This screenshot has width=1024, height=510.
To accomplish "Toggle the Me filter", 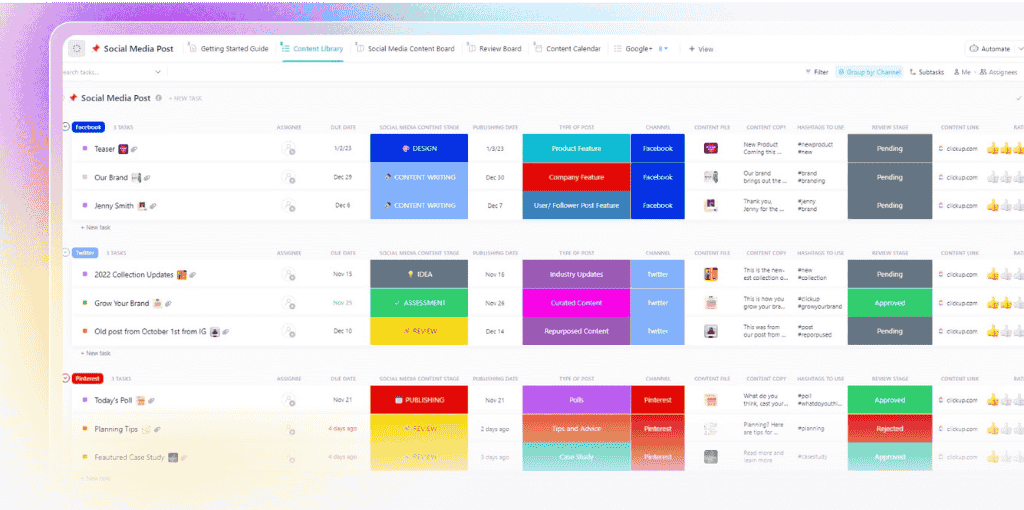I will pos(962,72).
